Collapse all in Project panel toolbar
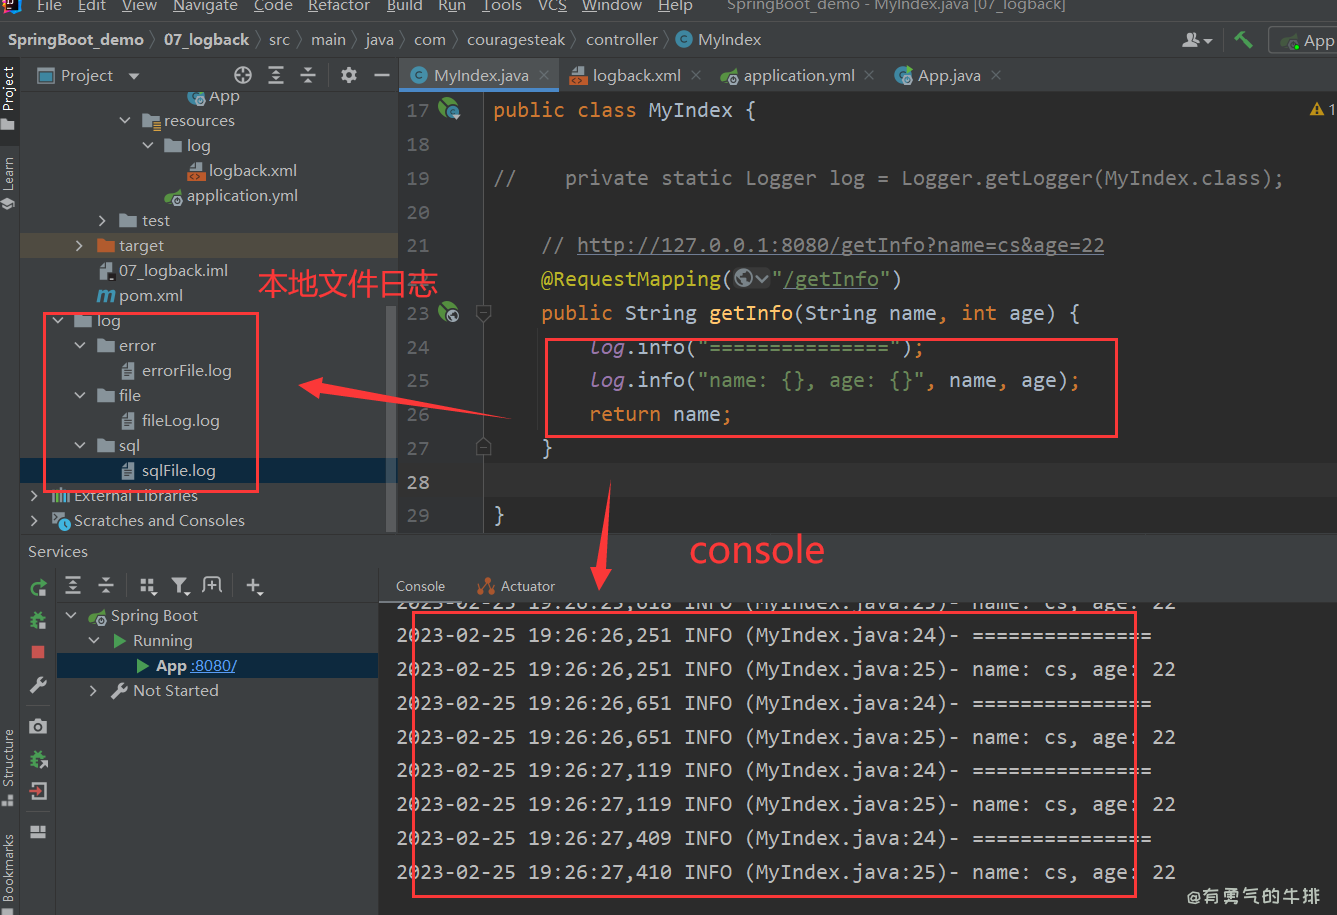Image resolution: width=1337 pixels, height=915 pixels. tap(308, 75)
